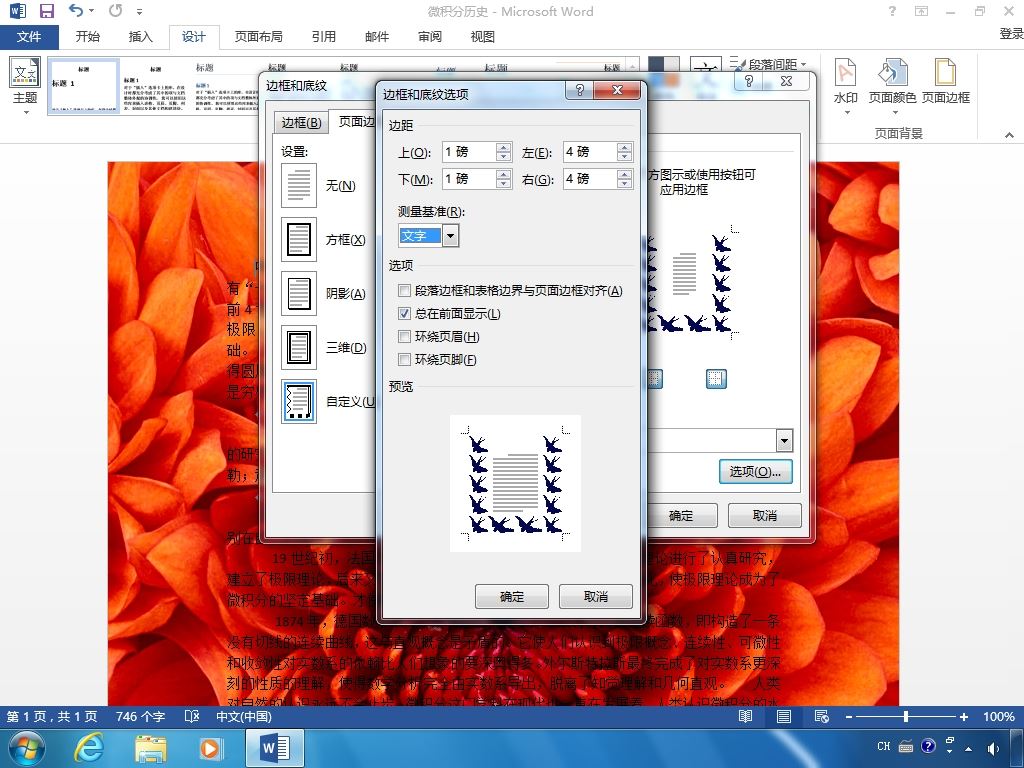Click the zoom level 100% text
This screenshot has width=1024, height=768.
pos(999,716)
